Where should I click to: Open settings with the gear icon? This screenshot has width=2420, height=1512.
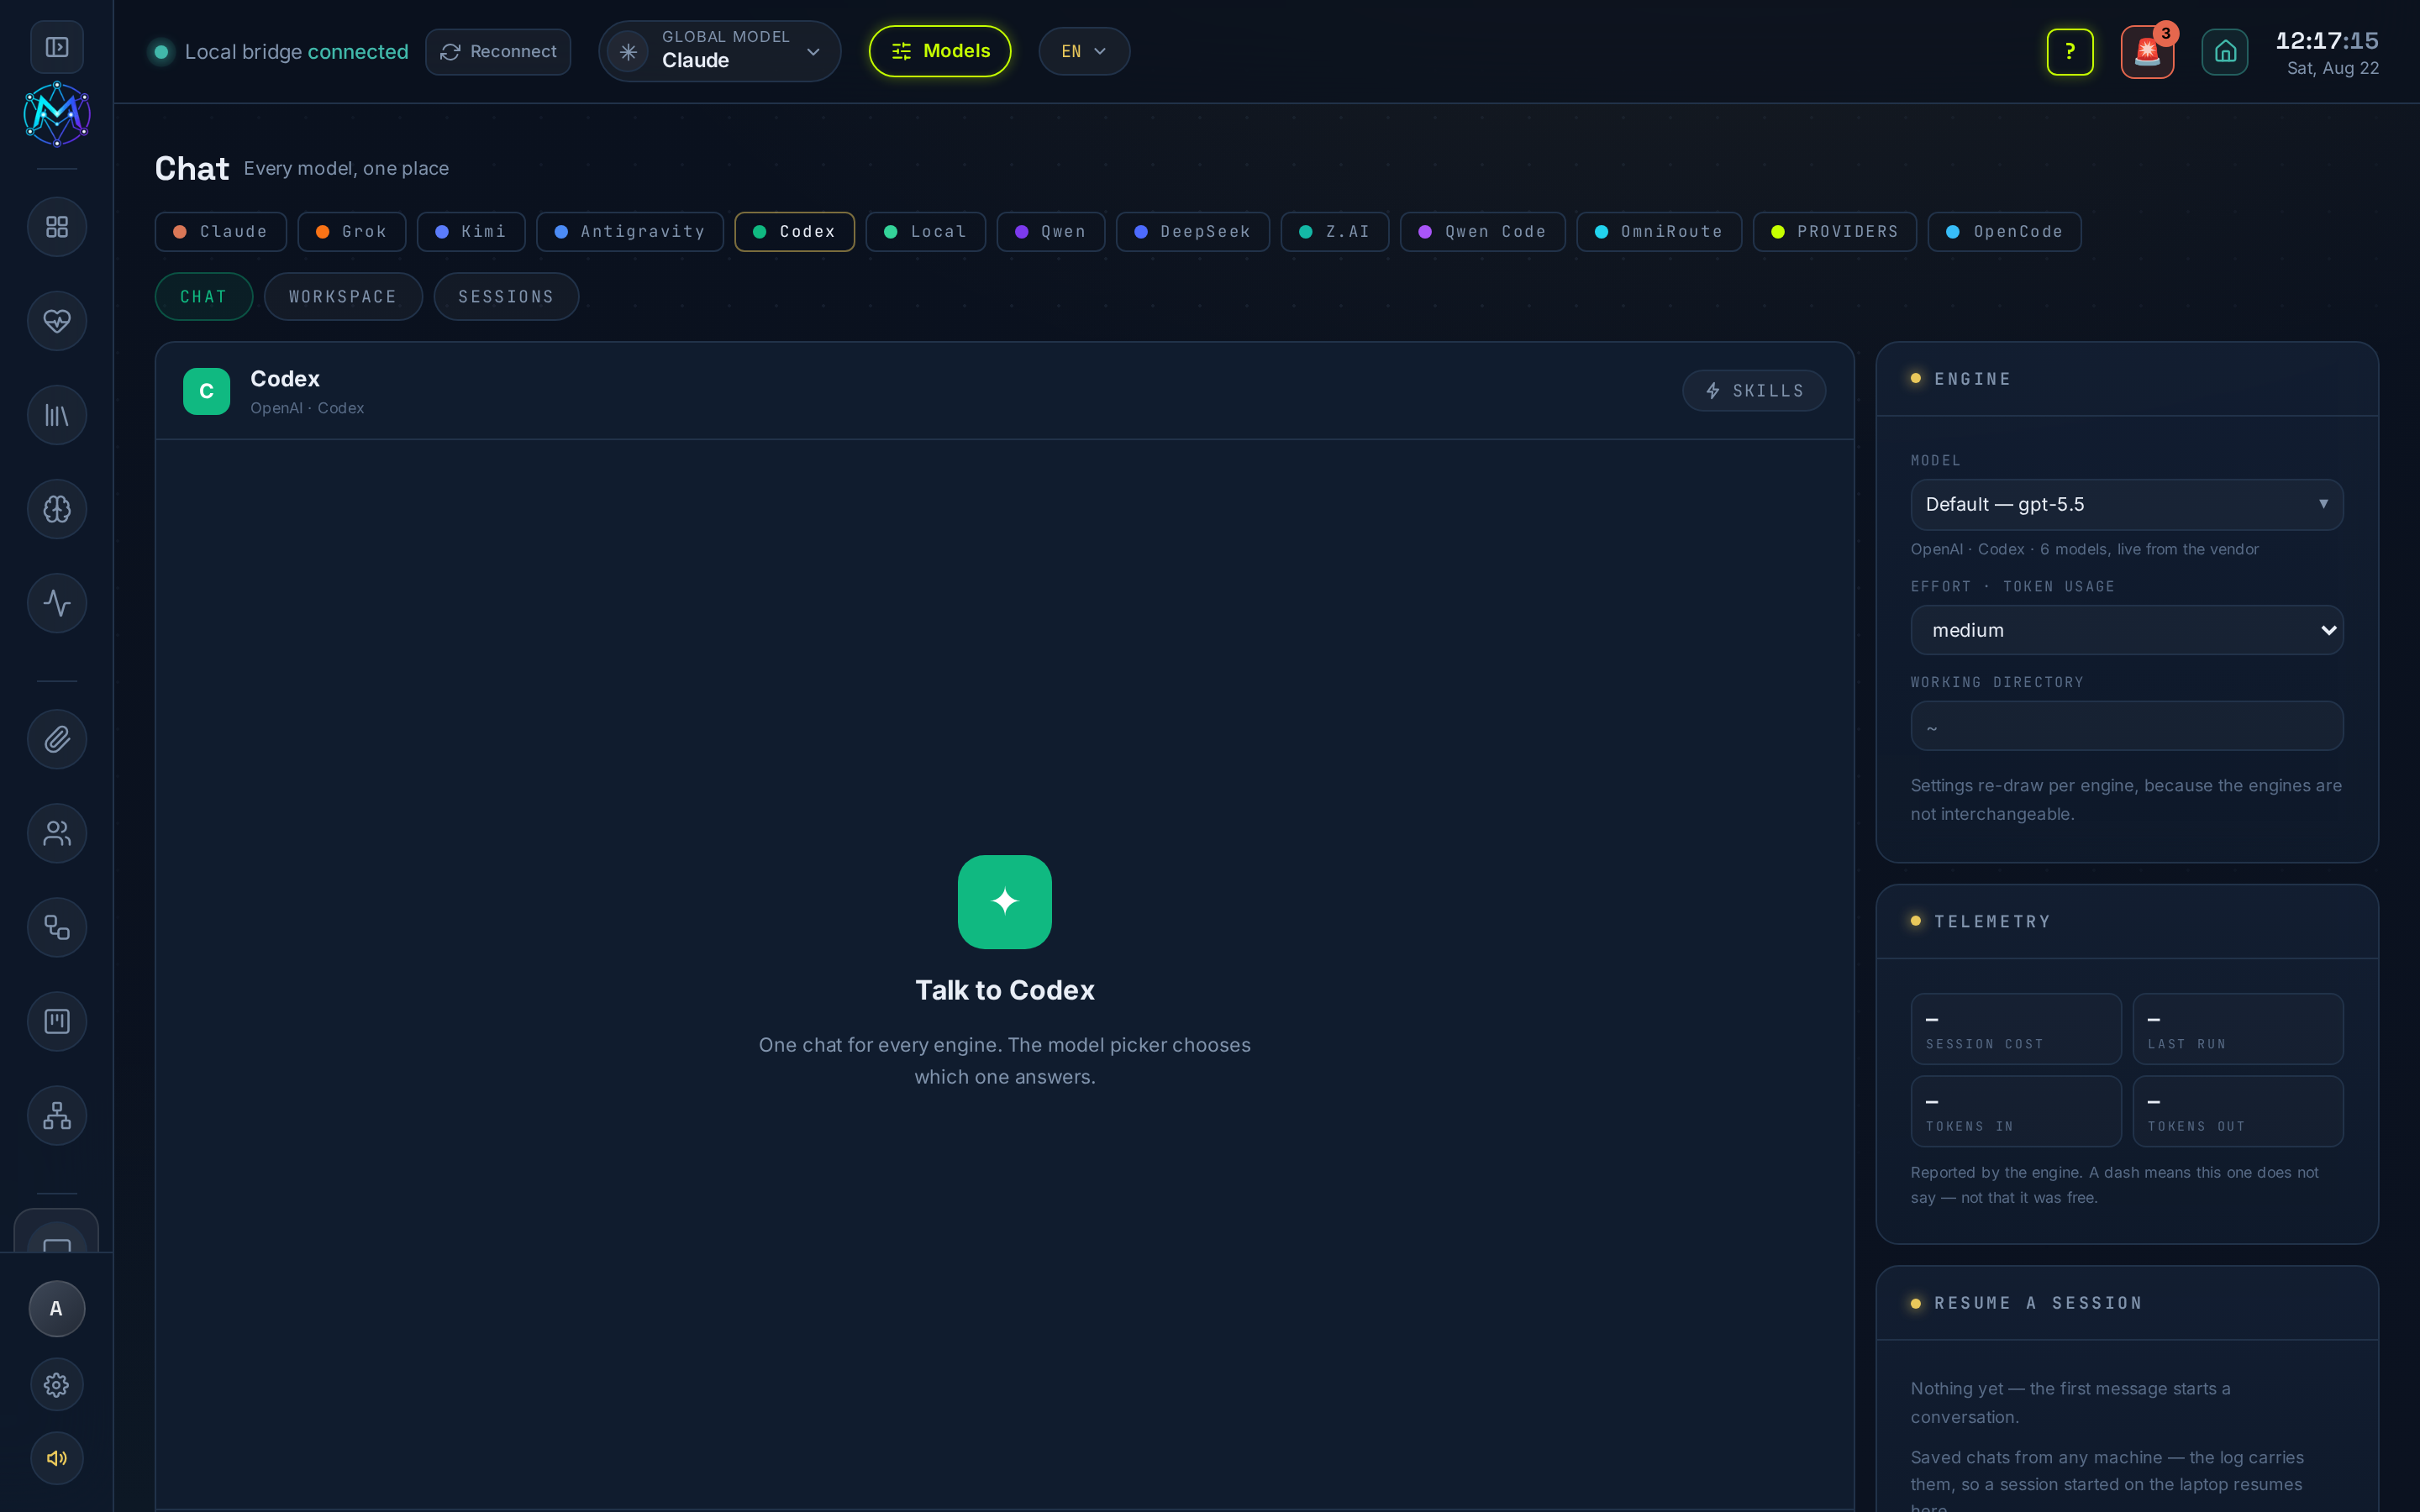(x=57, y=1385)
